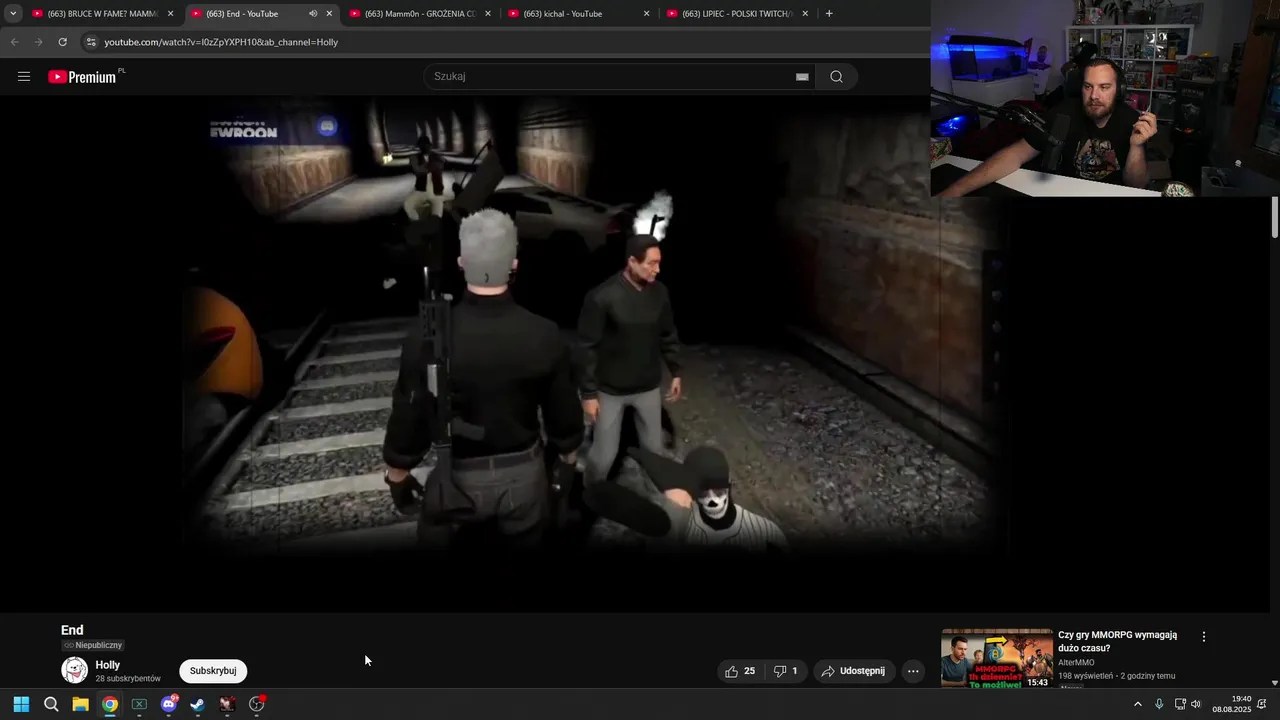Image resolution: width=1280 pixels, height=720 pixels.
Task: Click the microphone tray icon
Action: pyautogui.click(x=1159, y=704)
